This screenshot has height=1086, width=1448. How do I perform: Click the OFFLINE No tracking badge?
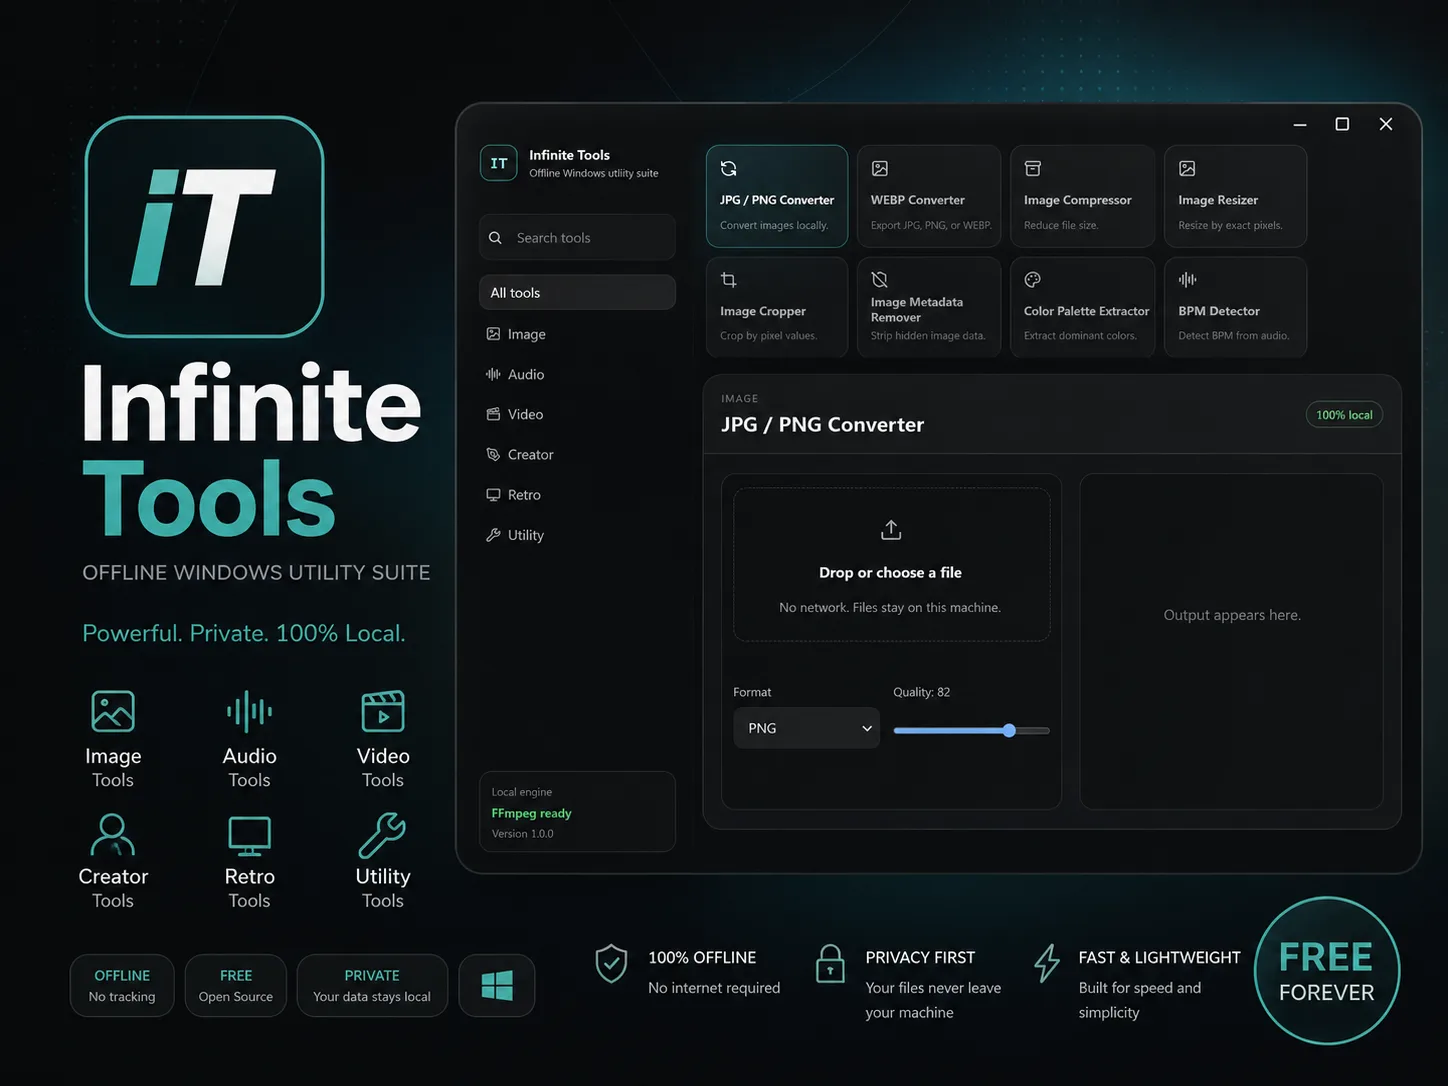pyautogui.click(x=122, y=986)
